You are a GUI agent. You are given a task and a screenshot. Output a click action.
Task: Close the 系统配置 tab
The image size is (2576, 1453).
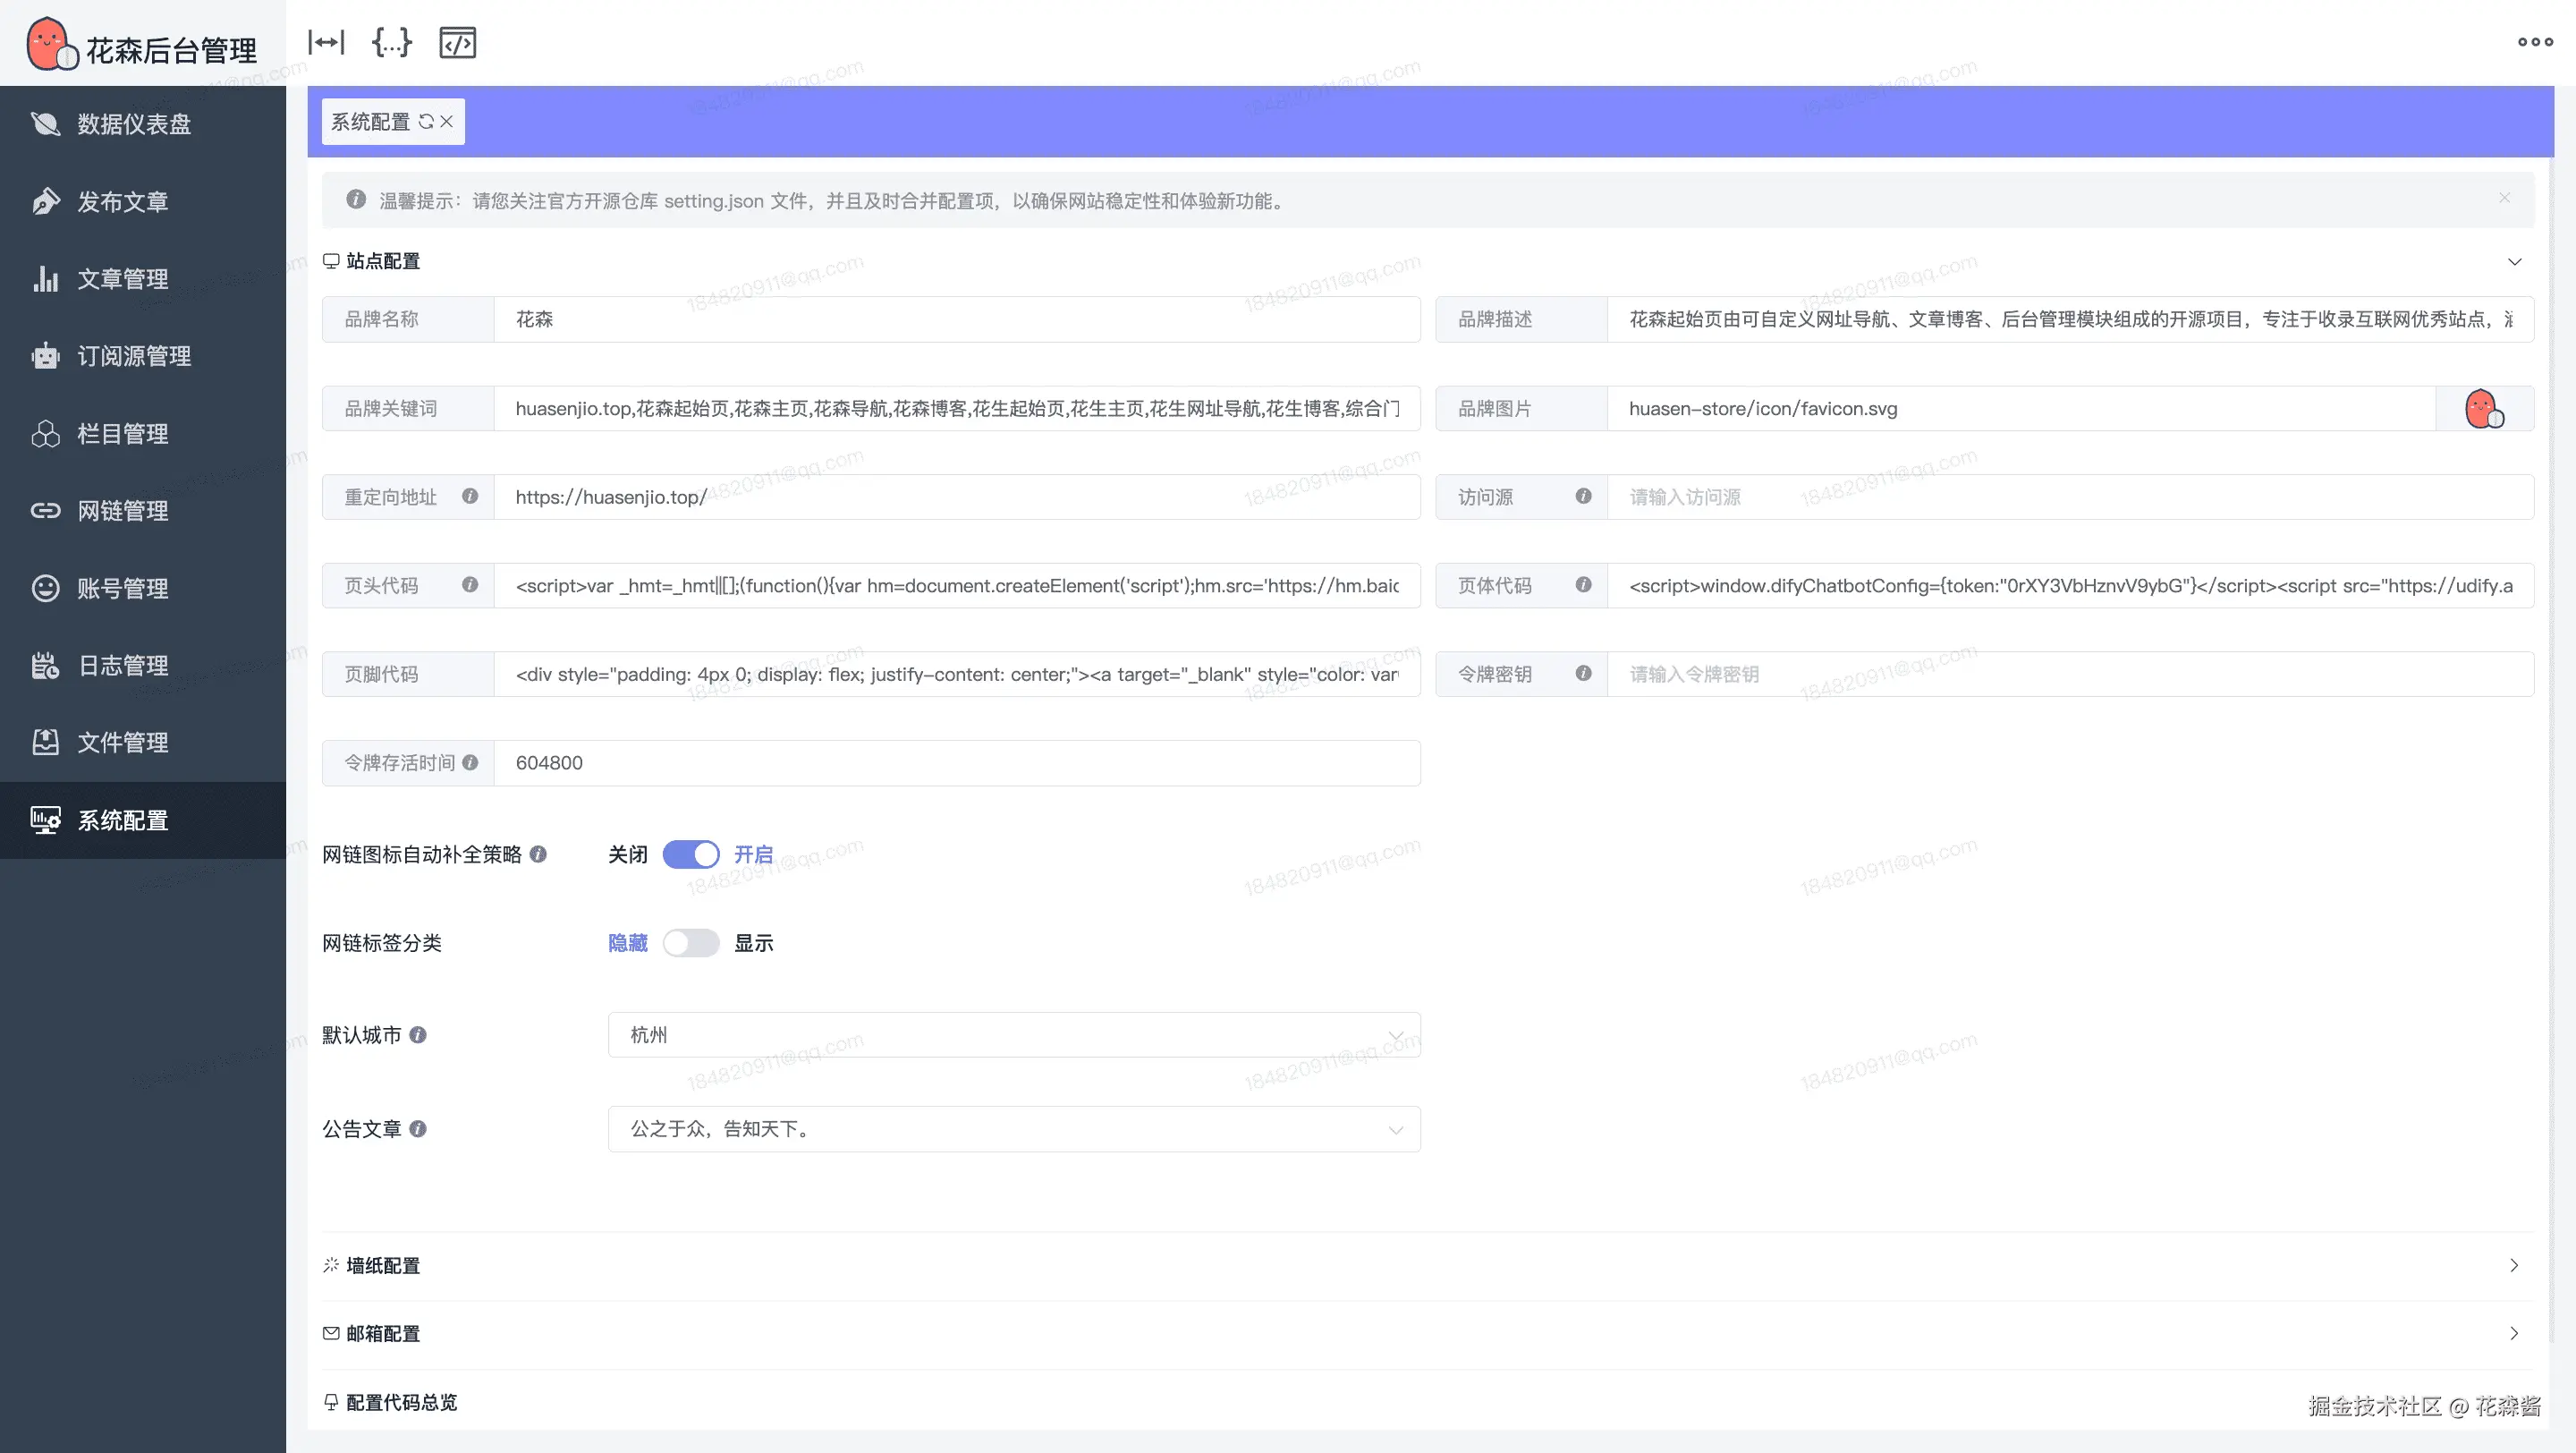(x=447, y=121)
